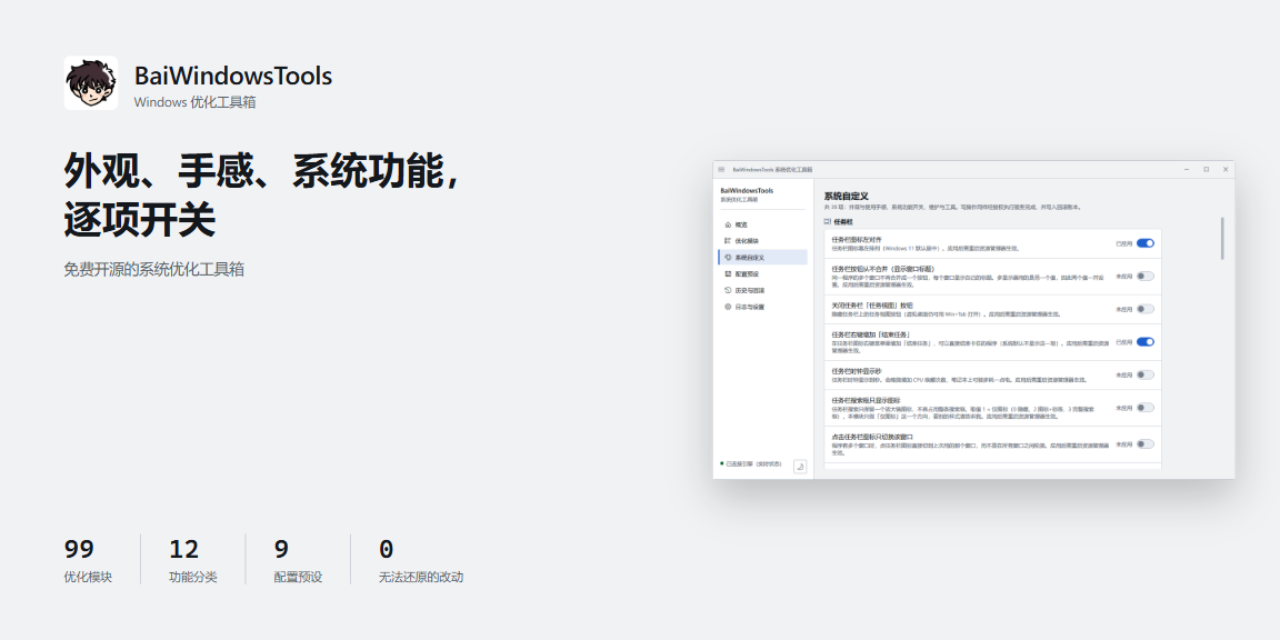
Task: Enable 点击任务栏图标只切换该窗口 switch
Action: coord(1145,444)
